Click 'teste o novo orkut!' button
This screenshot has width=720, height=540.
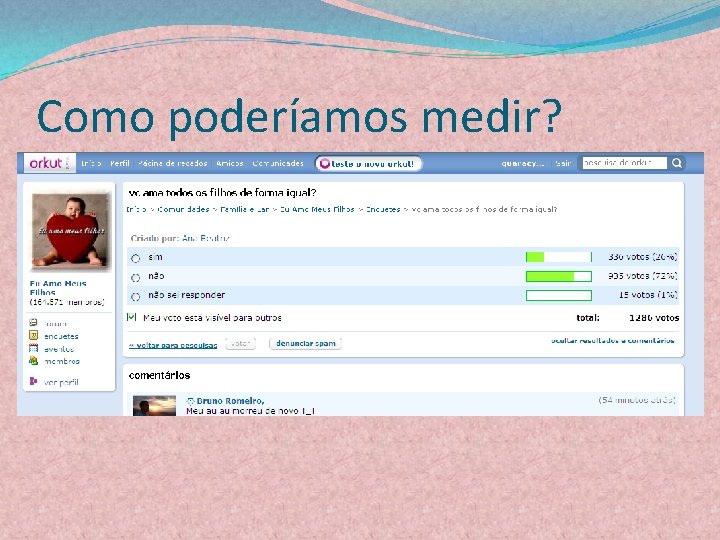tap(368, 163)
